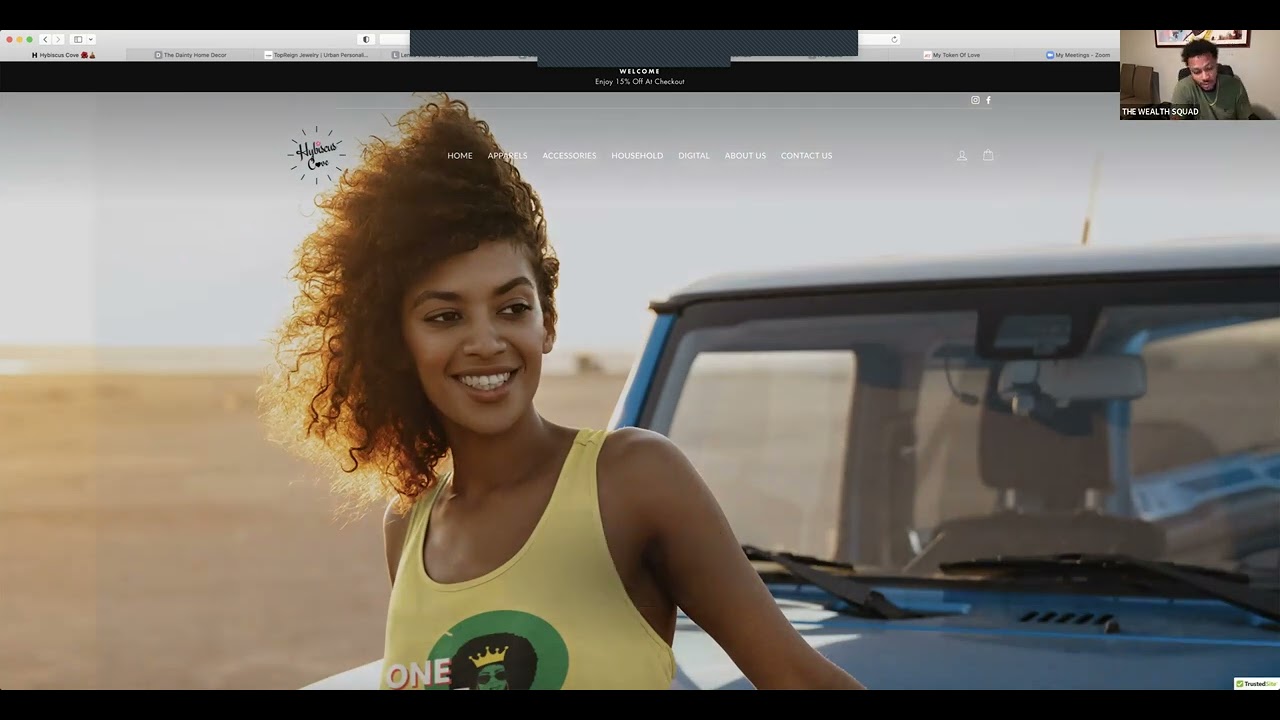This screenshot has height=720, width=1280.
Task: Navigate to the HOME menu item
Action: click(460, 156)
